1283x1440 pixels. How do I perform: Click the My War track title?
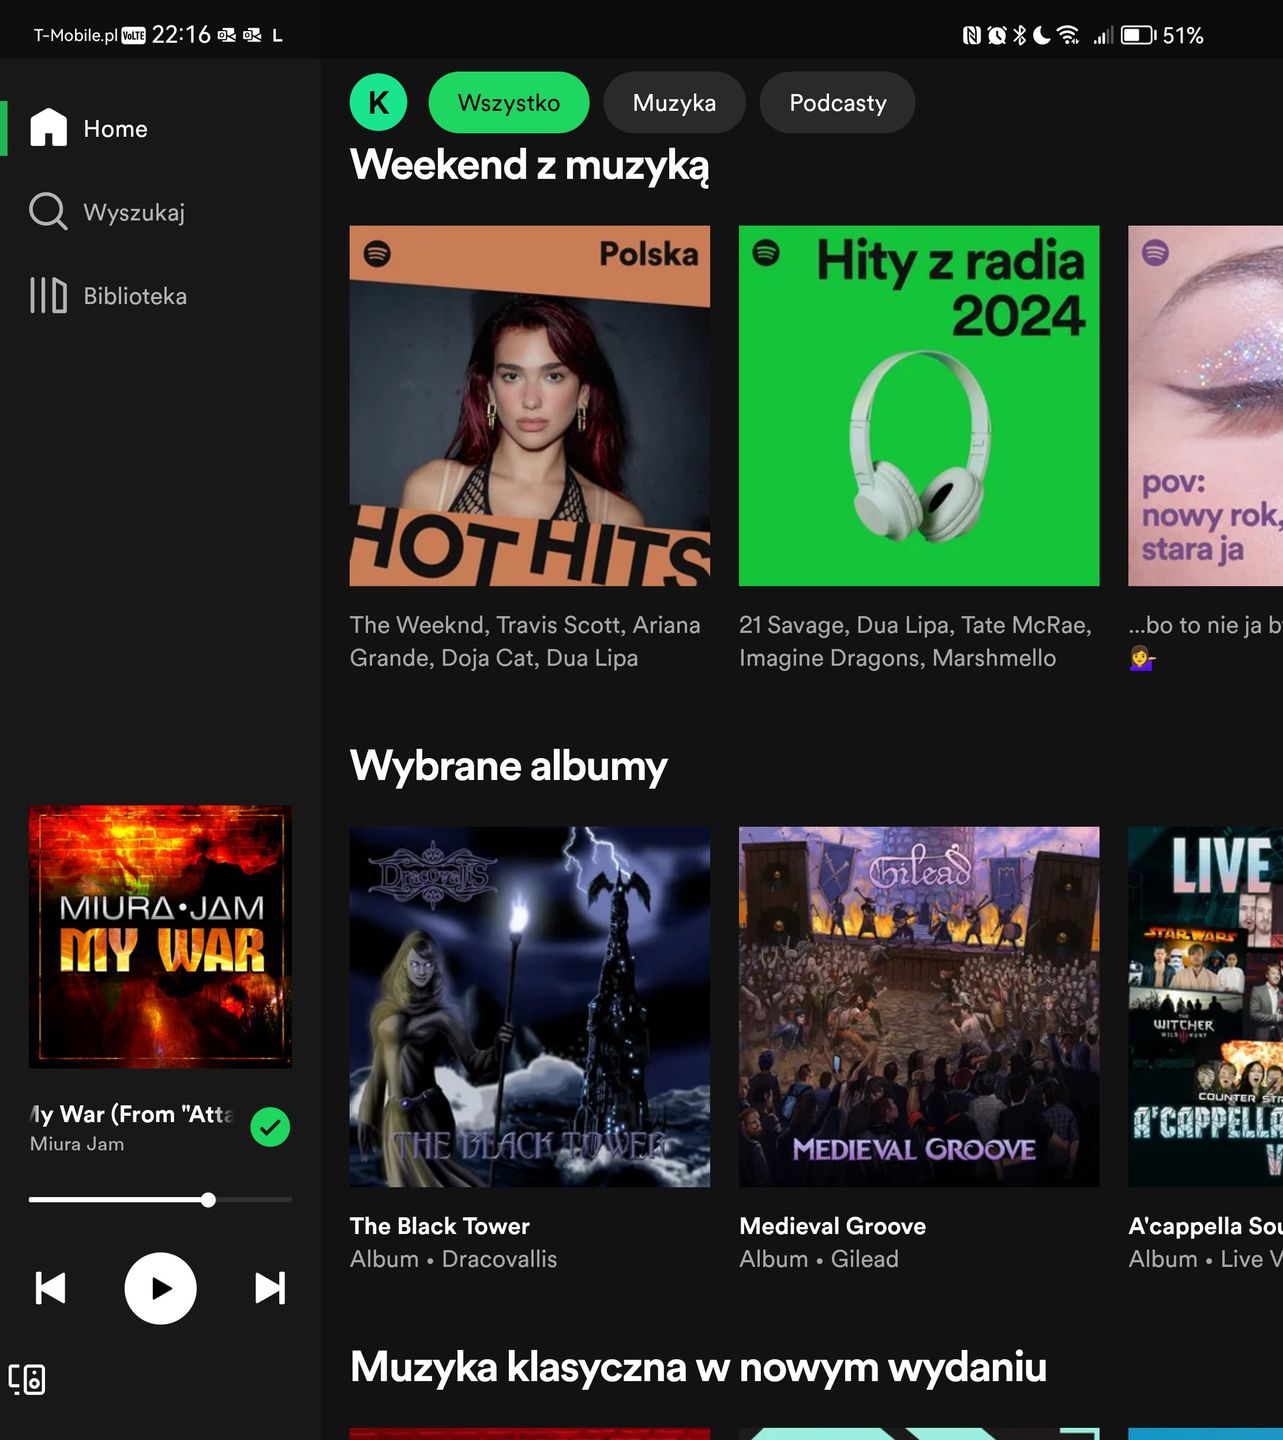(132, 1114)
